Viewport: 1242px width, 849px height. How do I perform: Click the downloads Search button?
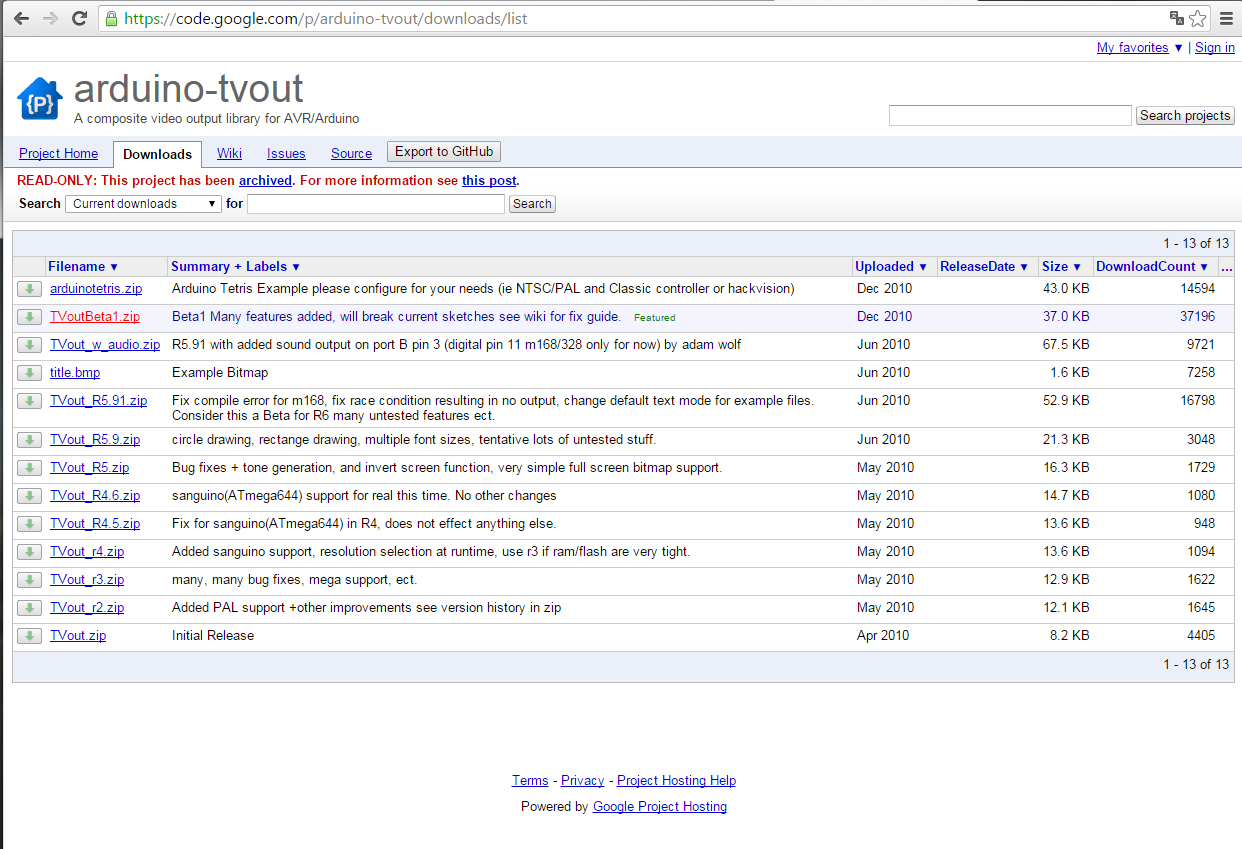click(532, 204)
